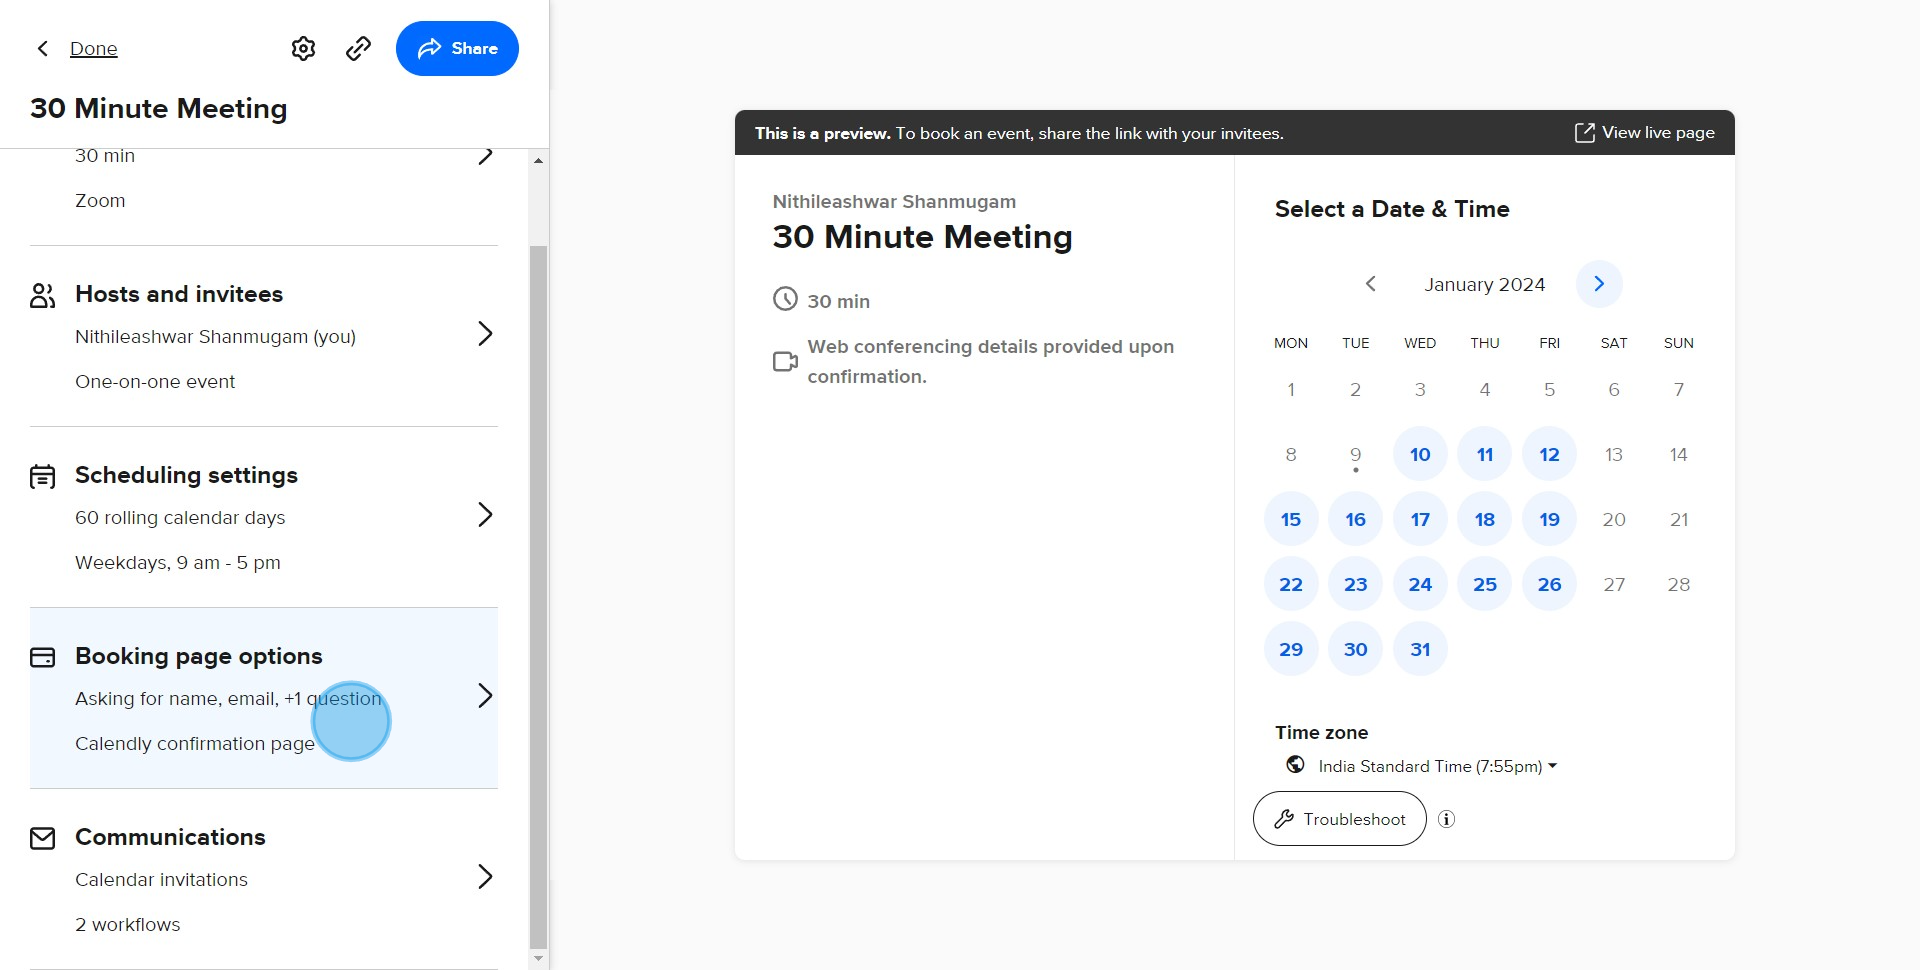Click the Booking page options heading

click(x=199, y=656)
